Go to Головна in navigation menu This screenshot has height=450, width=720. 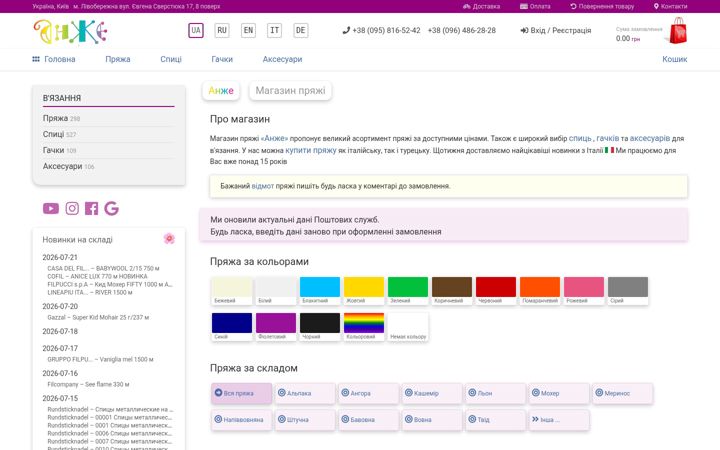tap(54, 59)
